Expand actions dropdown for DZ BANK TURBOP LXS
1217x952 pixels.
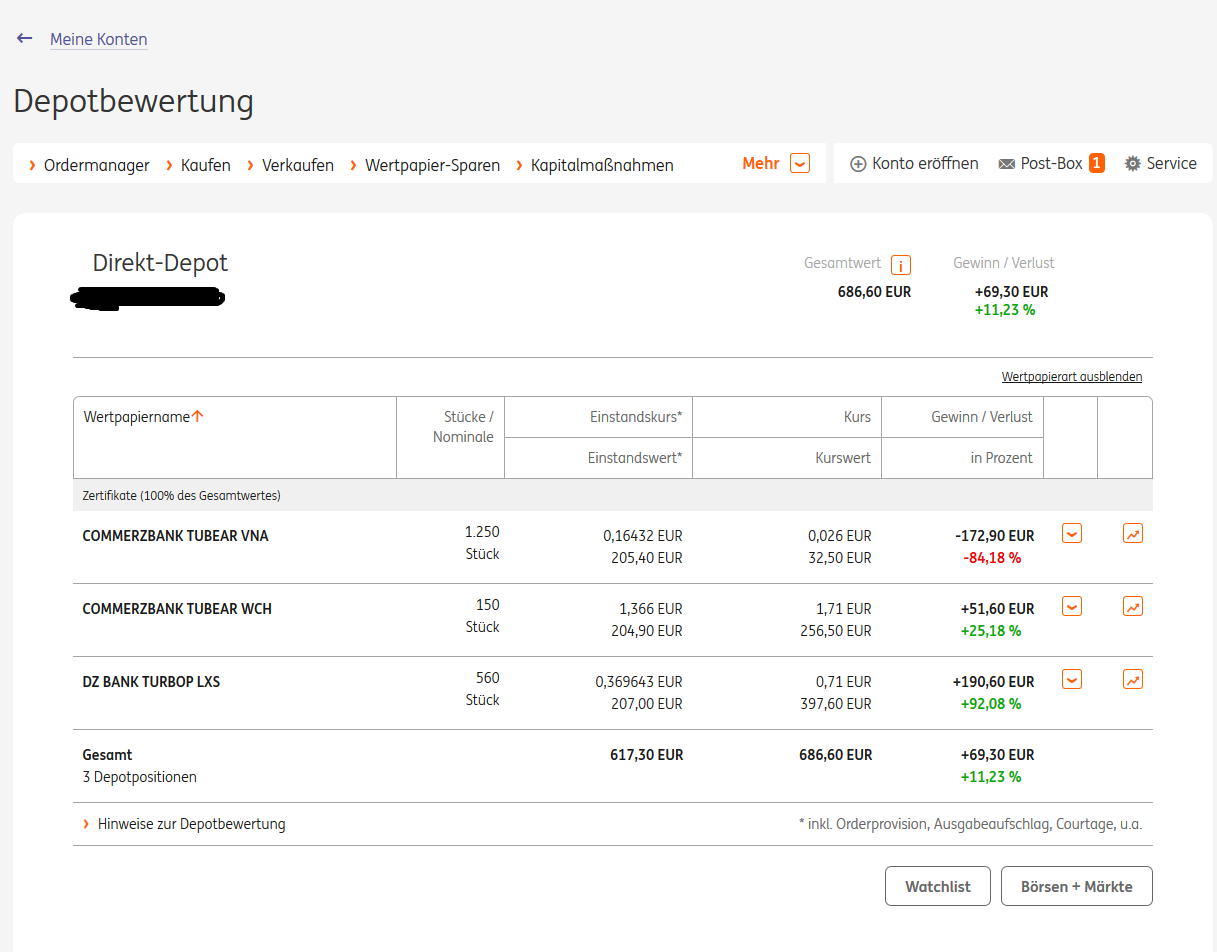click(1072, 679)
